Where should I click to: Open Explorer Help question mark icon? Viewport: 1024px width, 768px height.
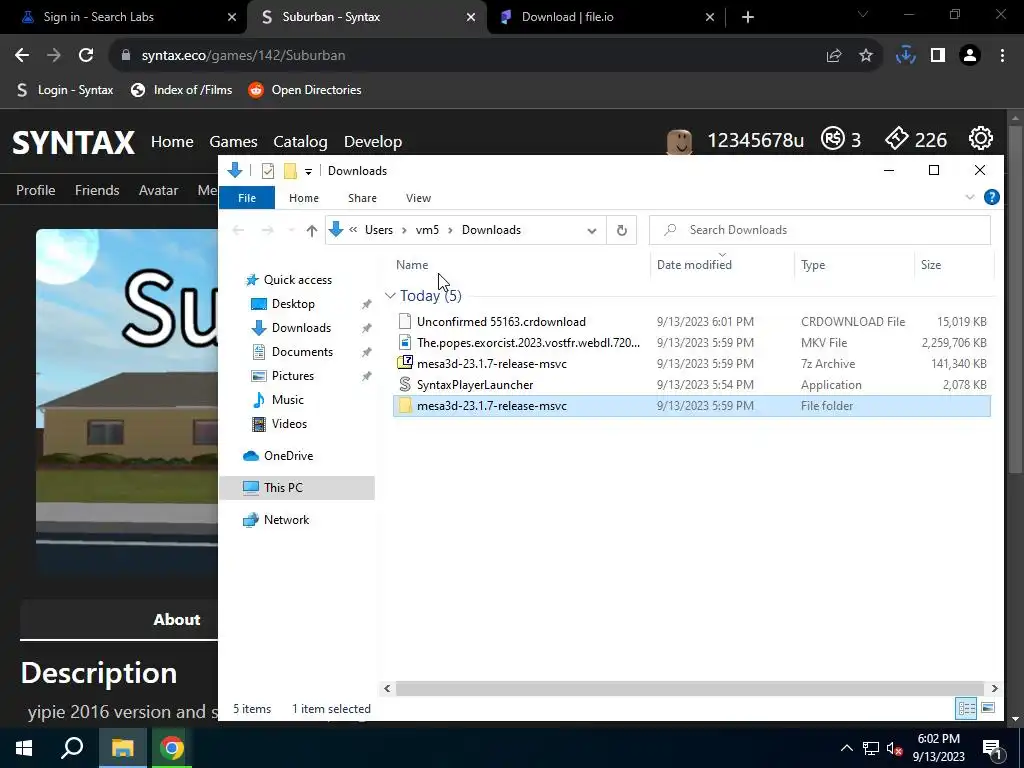click(991, 197)
